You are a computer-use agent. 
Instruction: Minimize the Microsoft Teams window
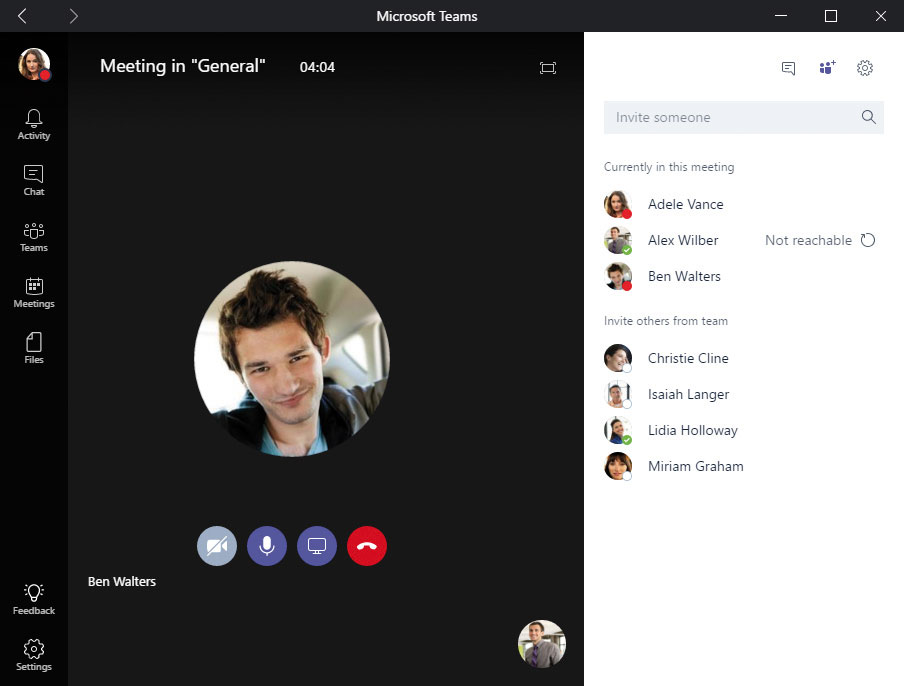tap(781, 16)
